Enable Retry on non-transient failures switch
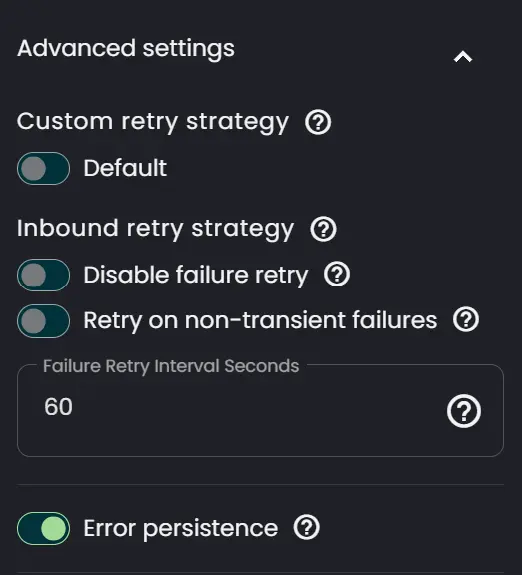Screen dimensions: 522x575 pos(43,321)
